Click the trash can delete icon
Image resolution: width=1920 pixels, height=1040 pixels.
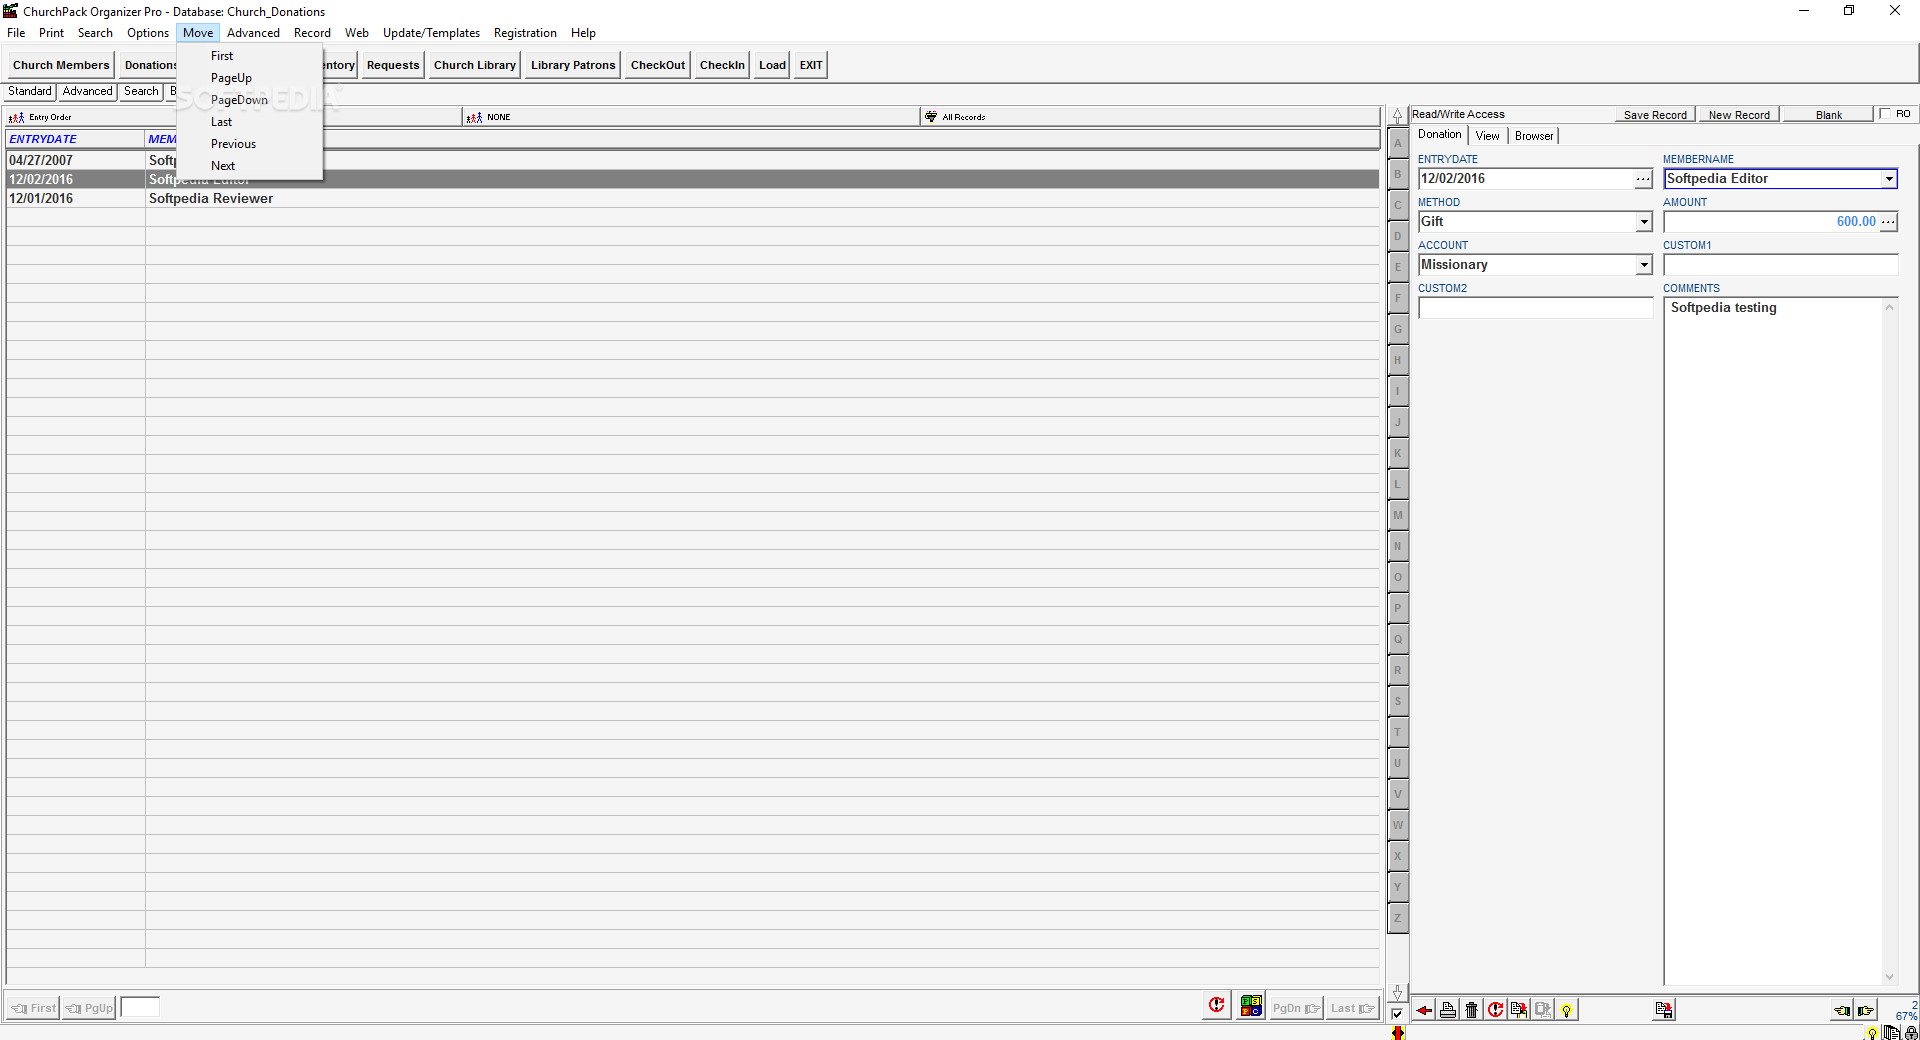pyautogui.click(x=1471, y=1010)
